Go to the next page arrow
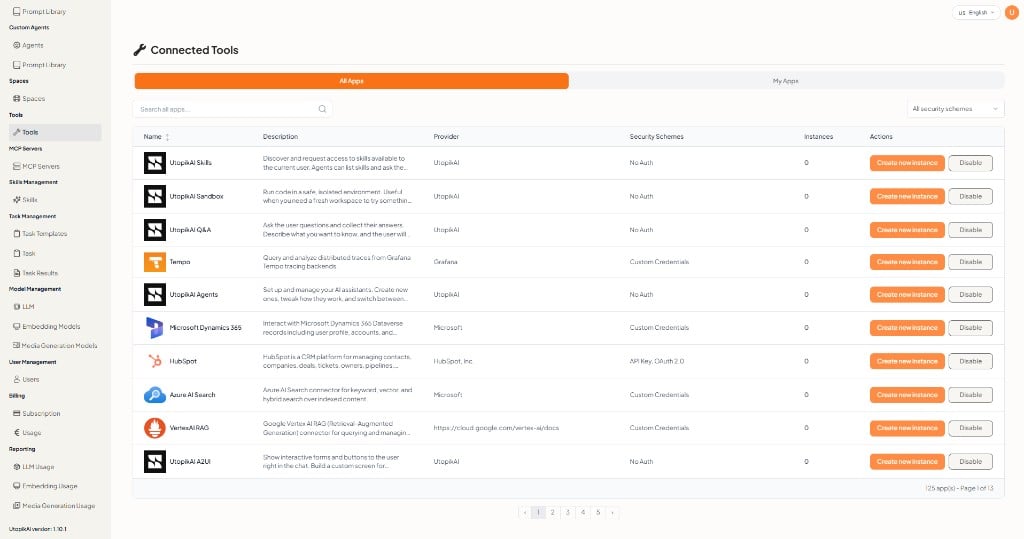Image resolution: width=1024 pixels, height=539 pixels. (613, 512)
